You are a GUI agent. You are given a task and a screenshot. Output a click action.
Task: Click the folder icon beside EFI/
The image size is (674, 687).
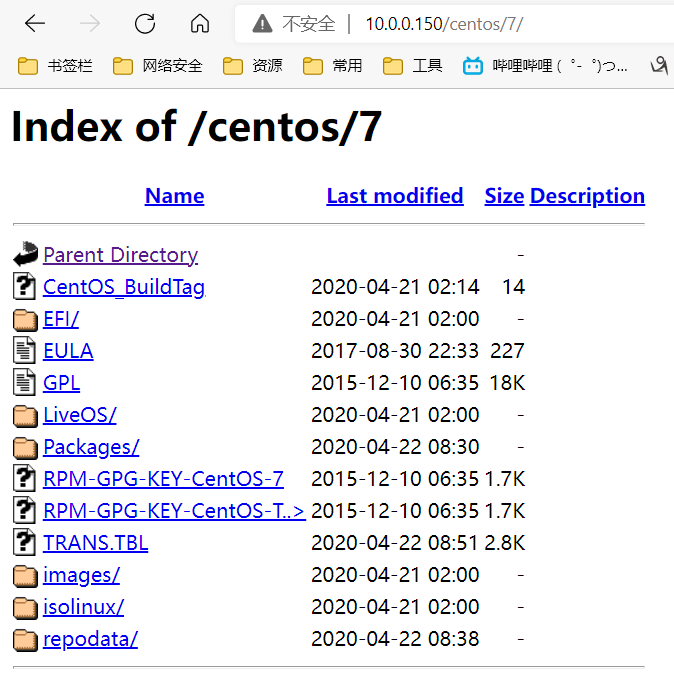[25, 319]
